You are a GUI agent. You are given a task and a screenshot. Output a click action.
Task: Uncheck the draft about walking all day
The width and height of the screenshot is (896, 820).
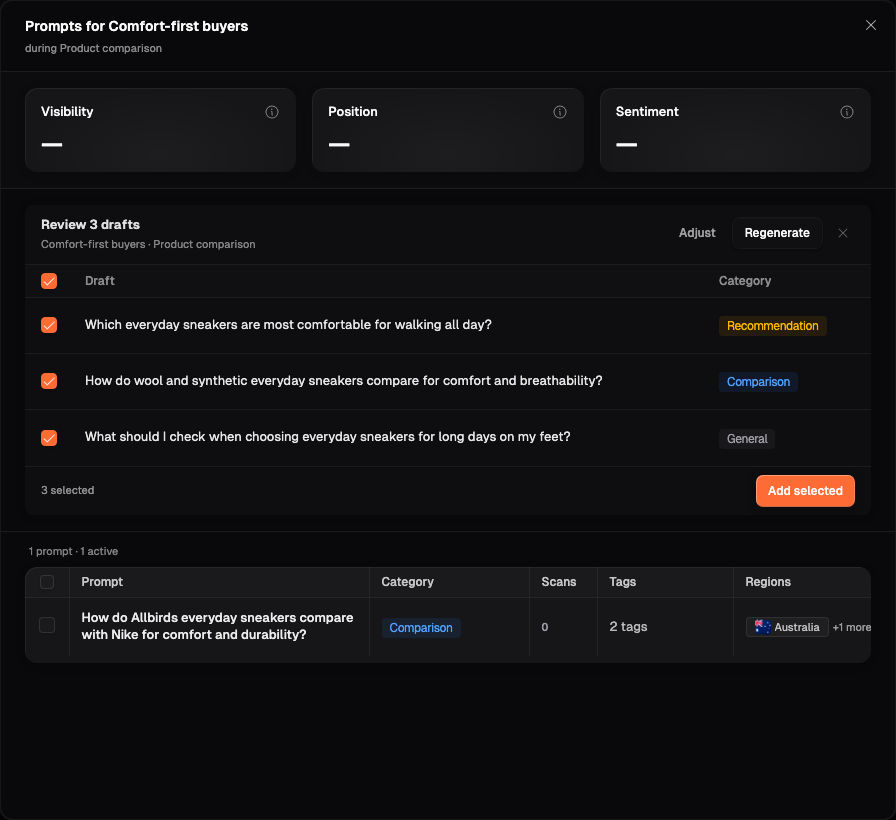point(49,325)
